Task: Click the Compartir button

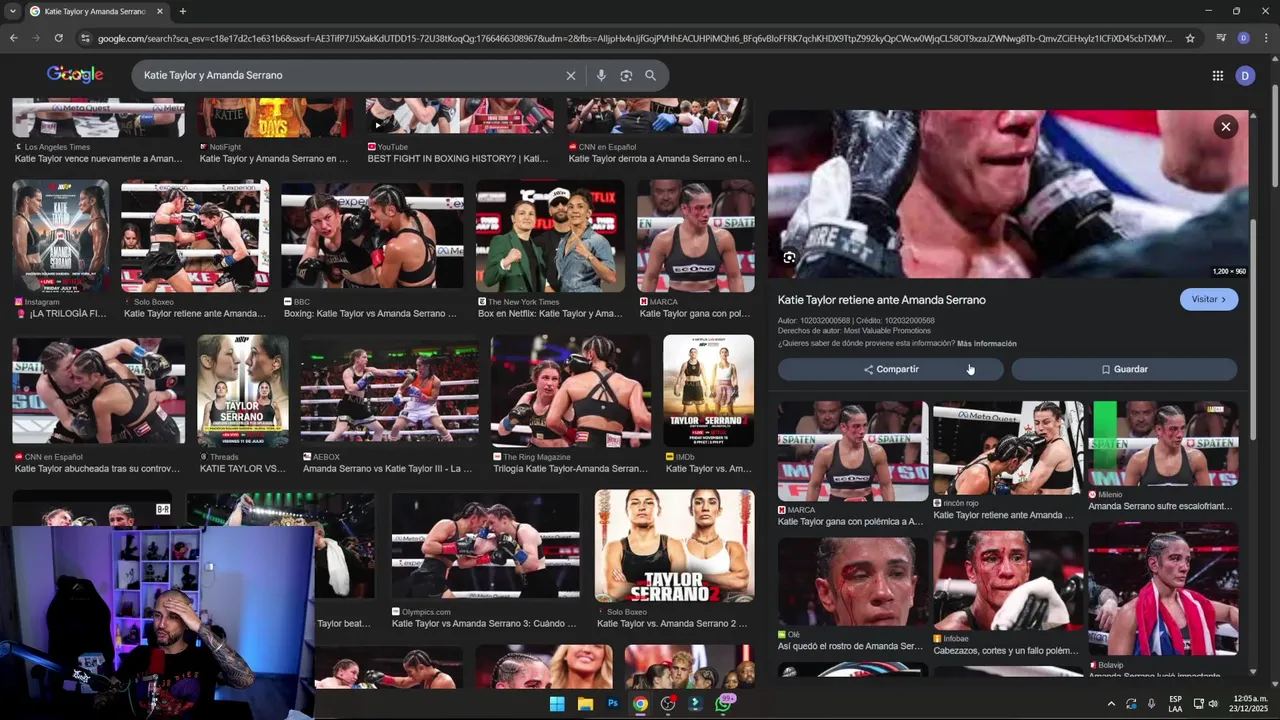Action: tap(891, 369)
